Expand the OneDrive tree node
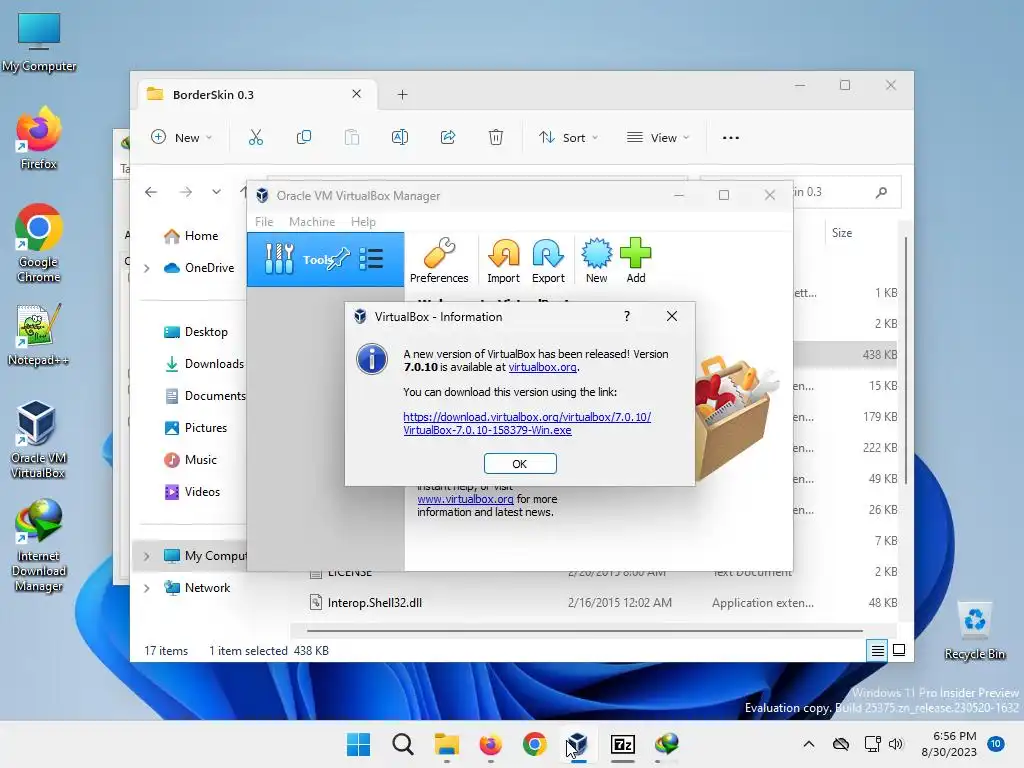Viewport: 1024px width, 768px height. [x=147, y=268]
